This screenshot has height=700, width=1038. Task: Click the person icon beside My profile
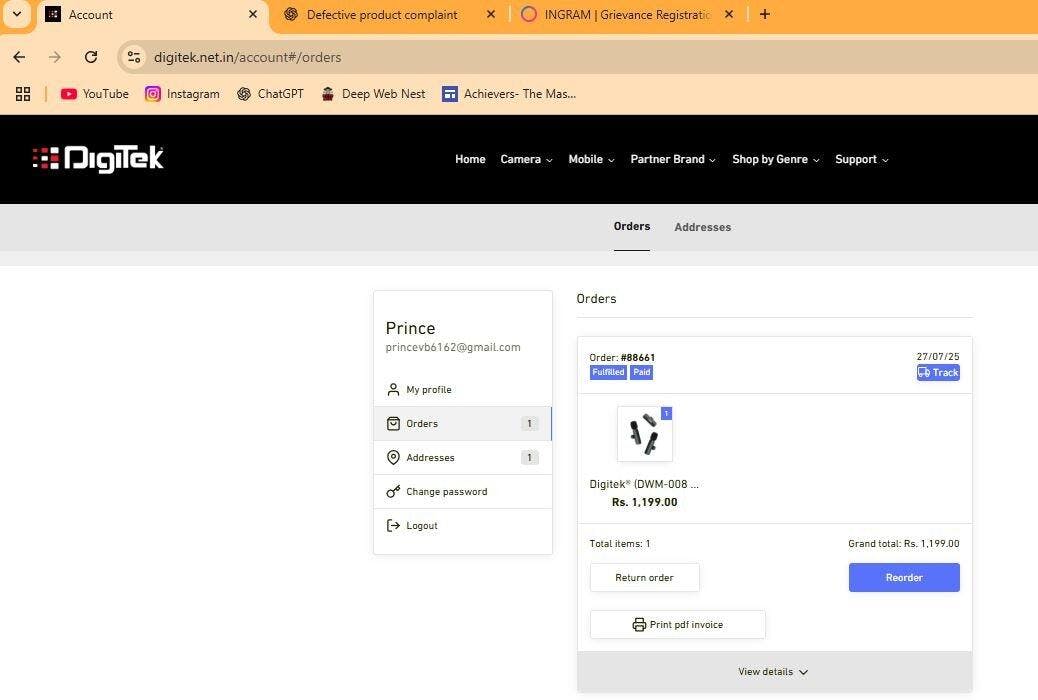pos(393,389)
